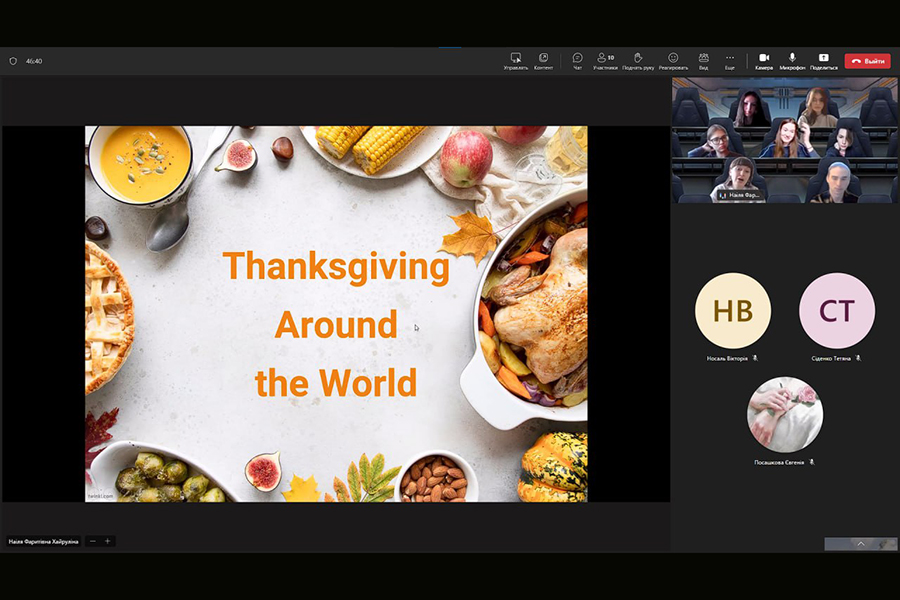Expand the self-view preview chevron
Viewport: 900px width, 600px height.
click(x=860, y=544)
